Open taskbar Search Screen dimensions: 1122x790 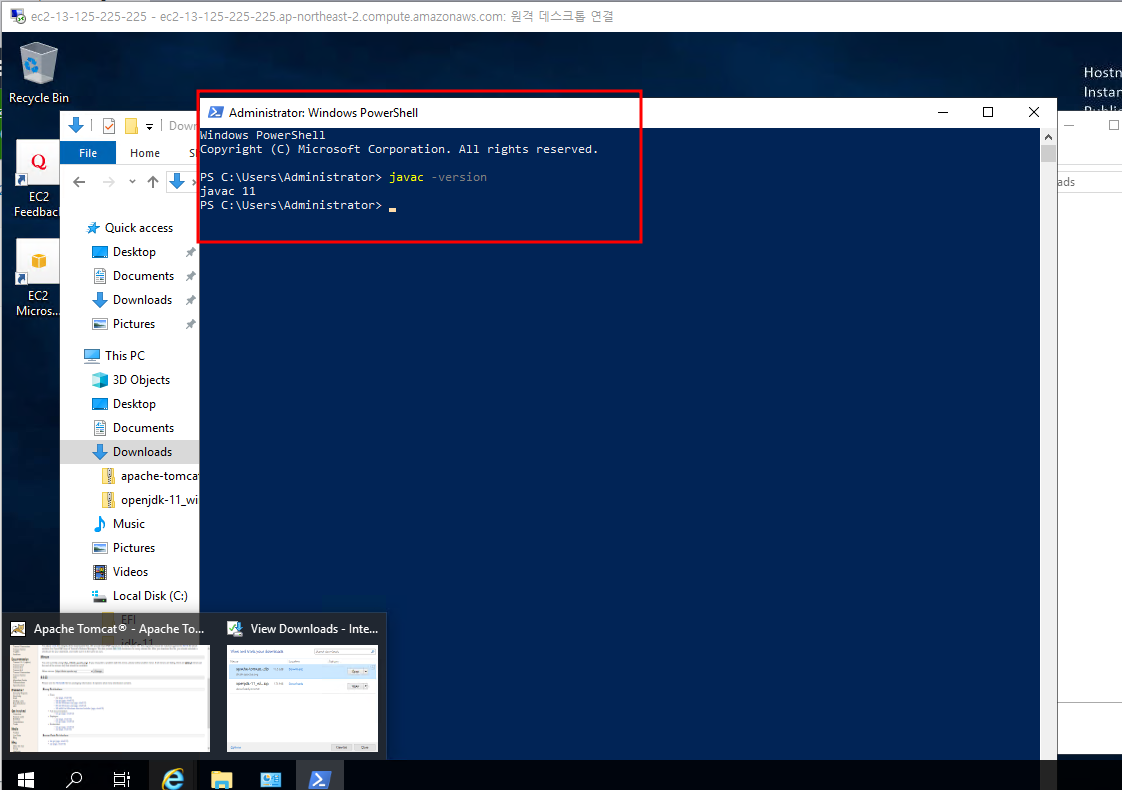coord(73,779)
